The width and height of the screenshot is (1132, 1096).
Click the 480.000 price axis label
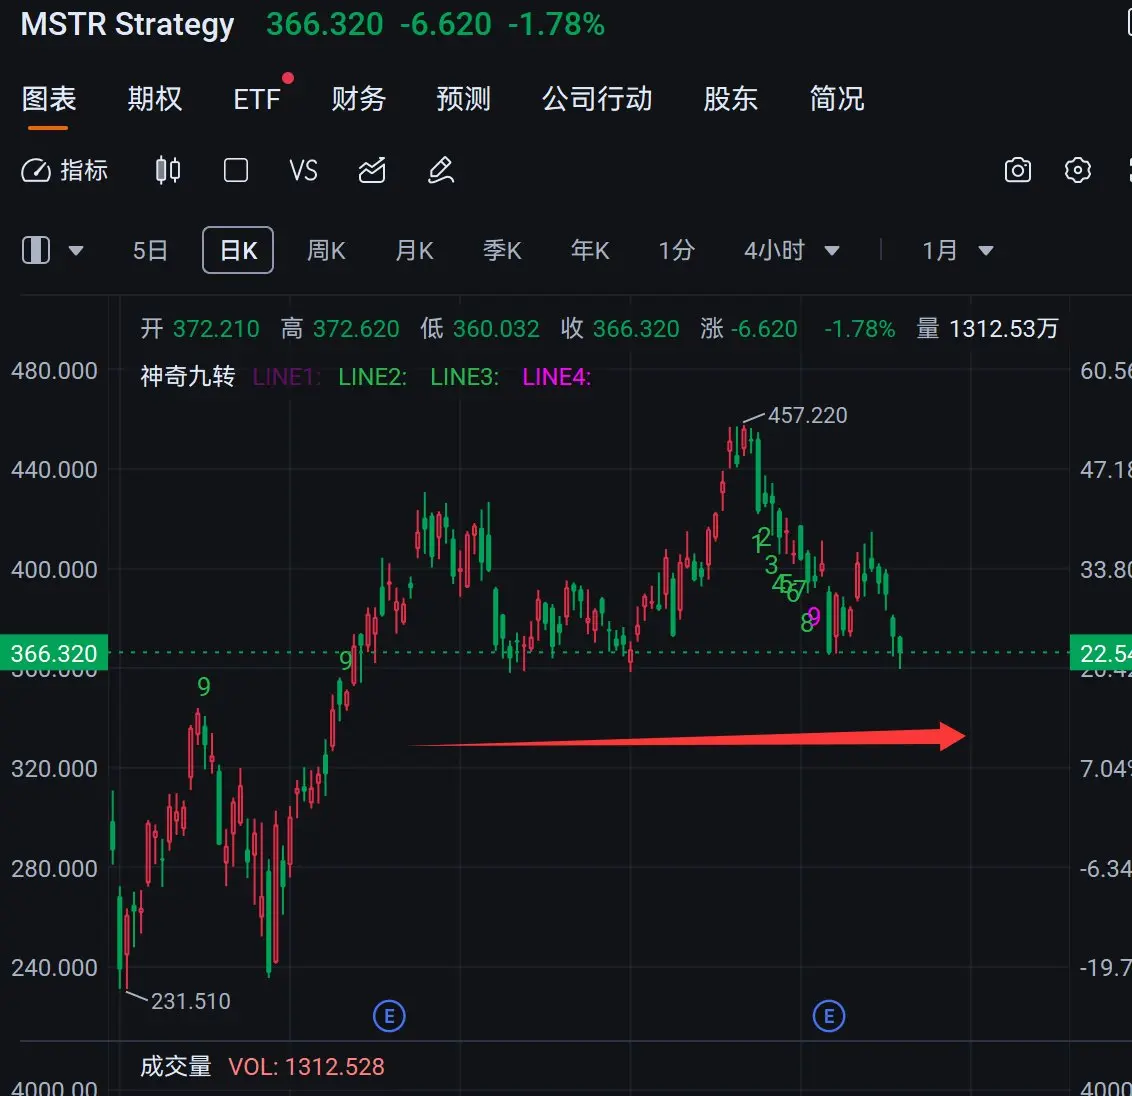click(x=54, y=371)
